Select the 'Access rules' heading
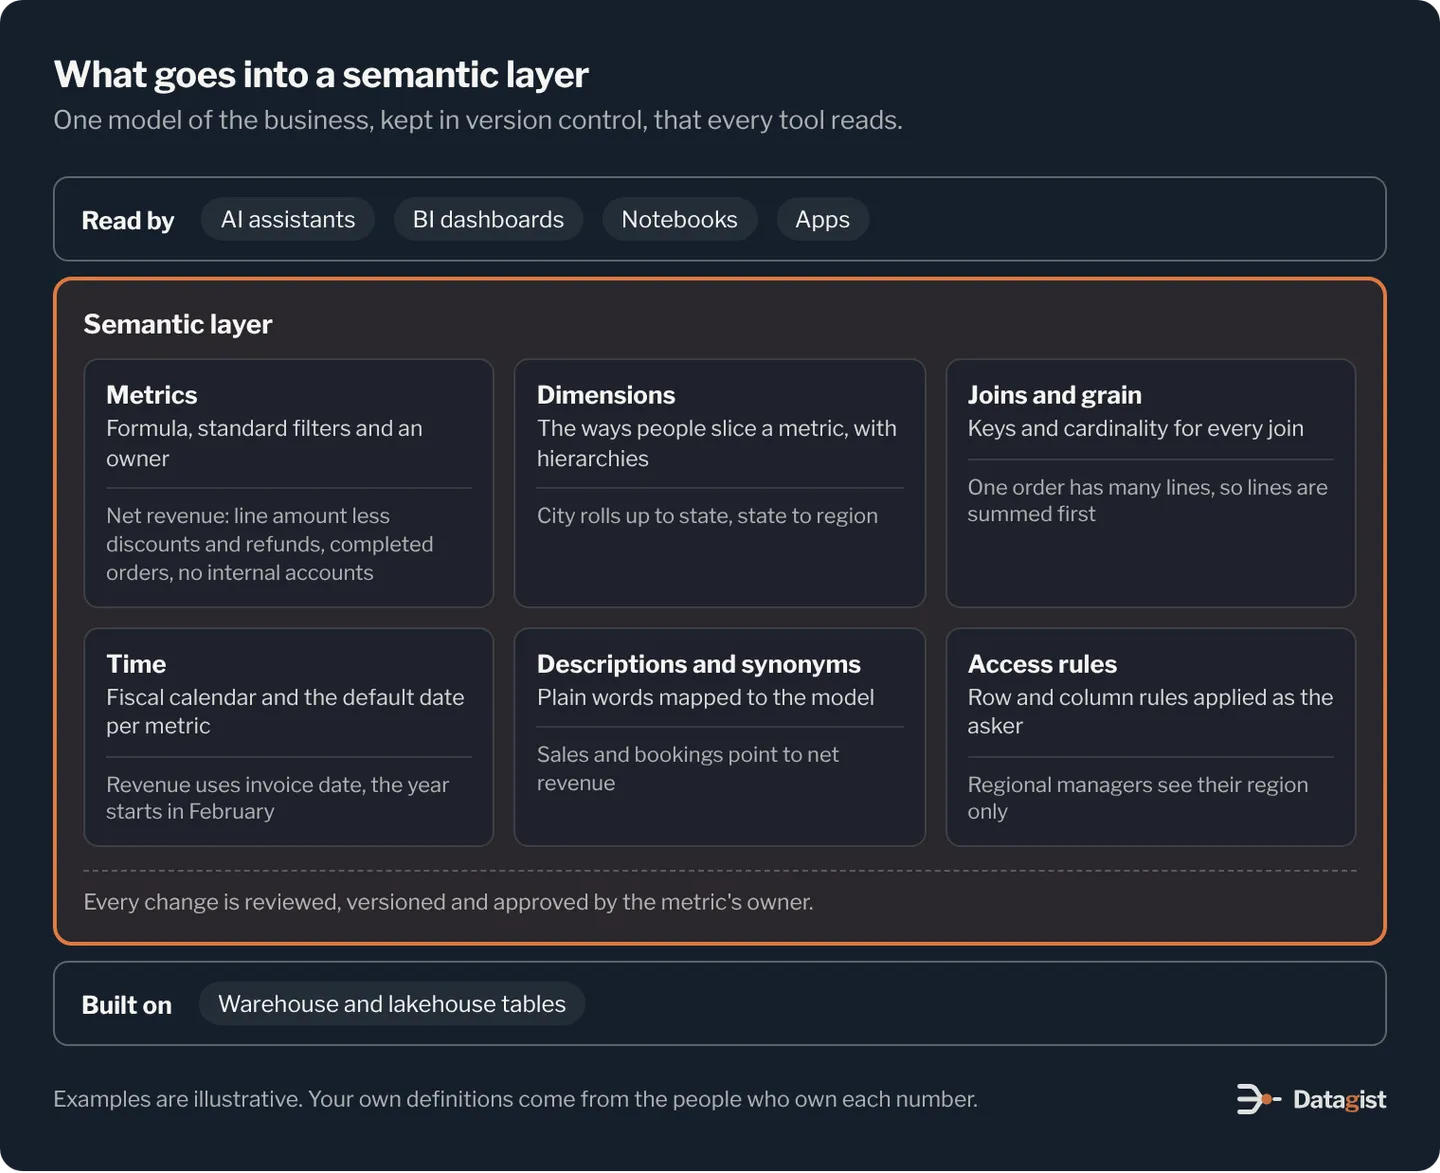This screenshot has width=1440, height=1173. 1042,664
